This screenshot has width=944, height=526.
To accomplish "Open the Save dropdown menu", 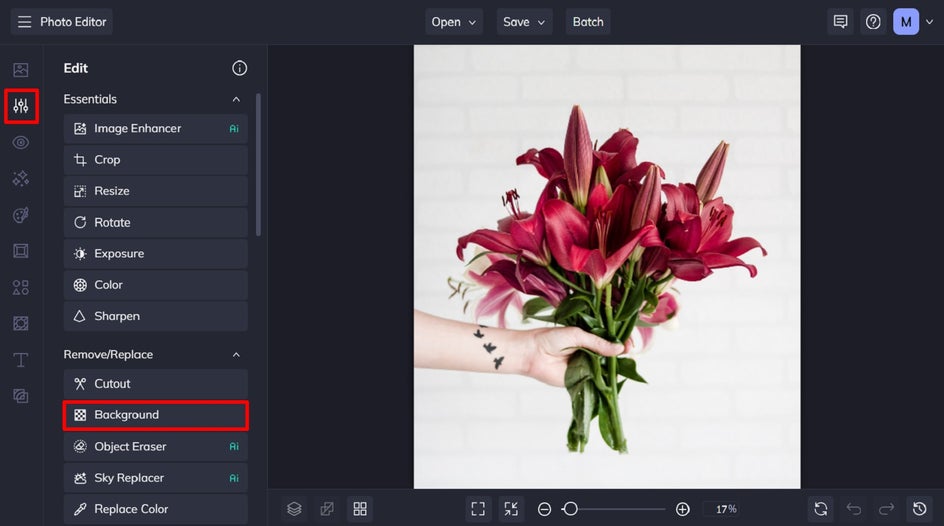I will (x=524, y=22).
